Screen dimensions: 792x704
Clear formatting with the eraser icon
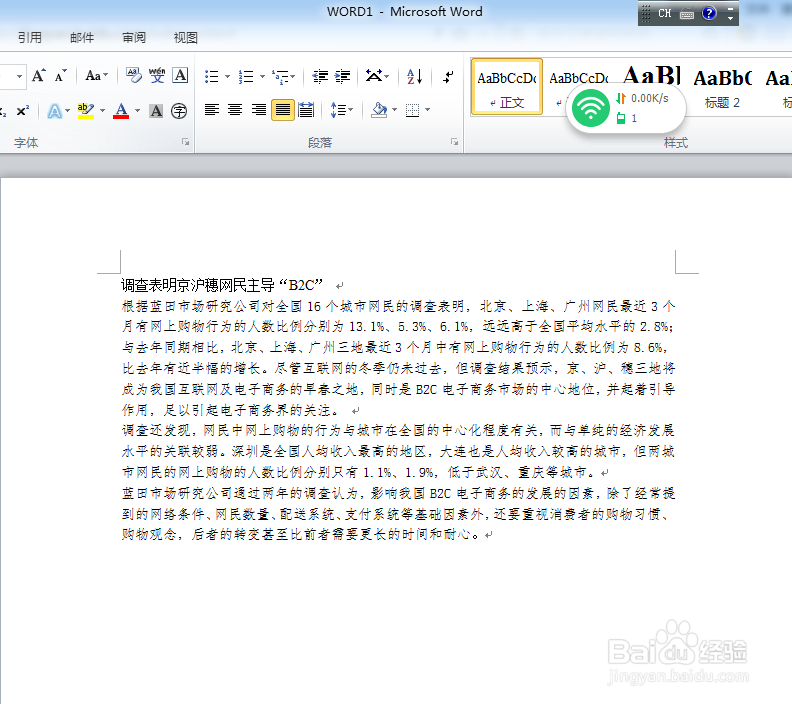[x=133, y=76]
